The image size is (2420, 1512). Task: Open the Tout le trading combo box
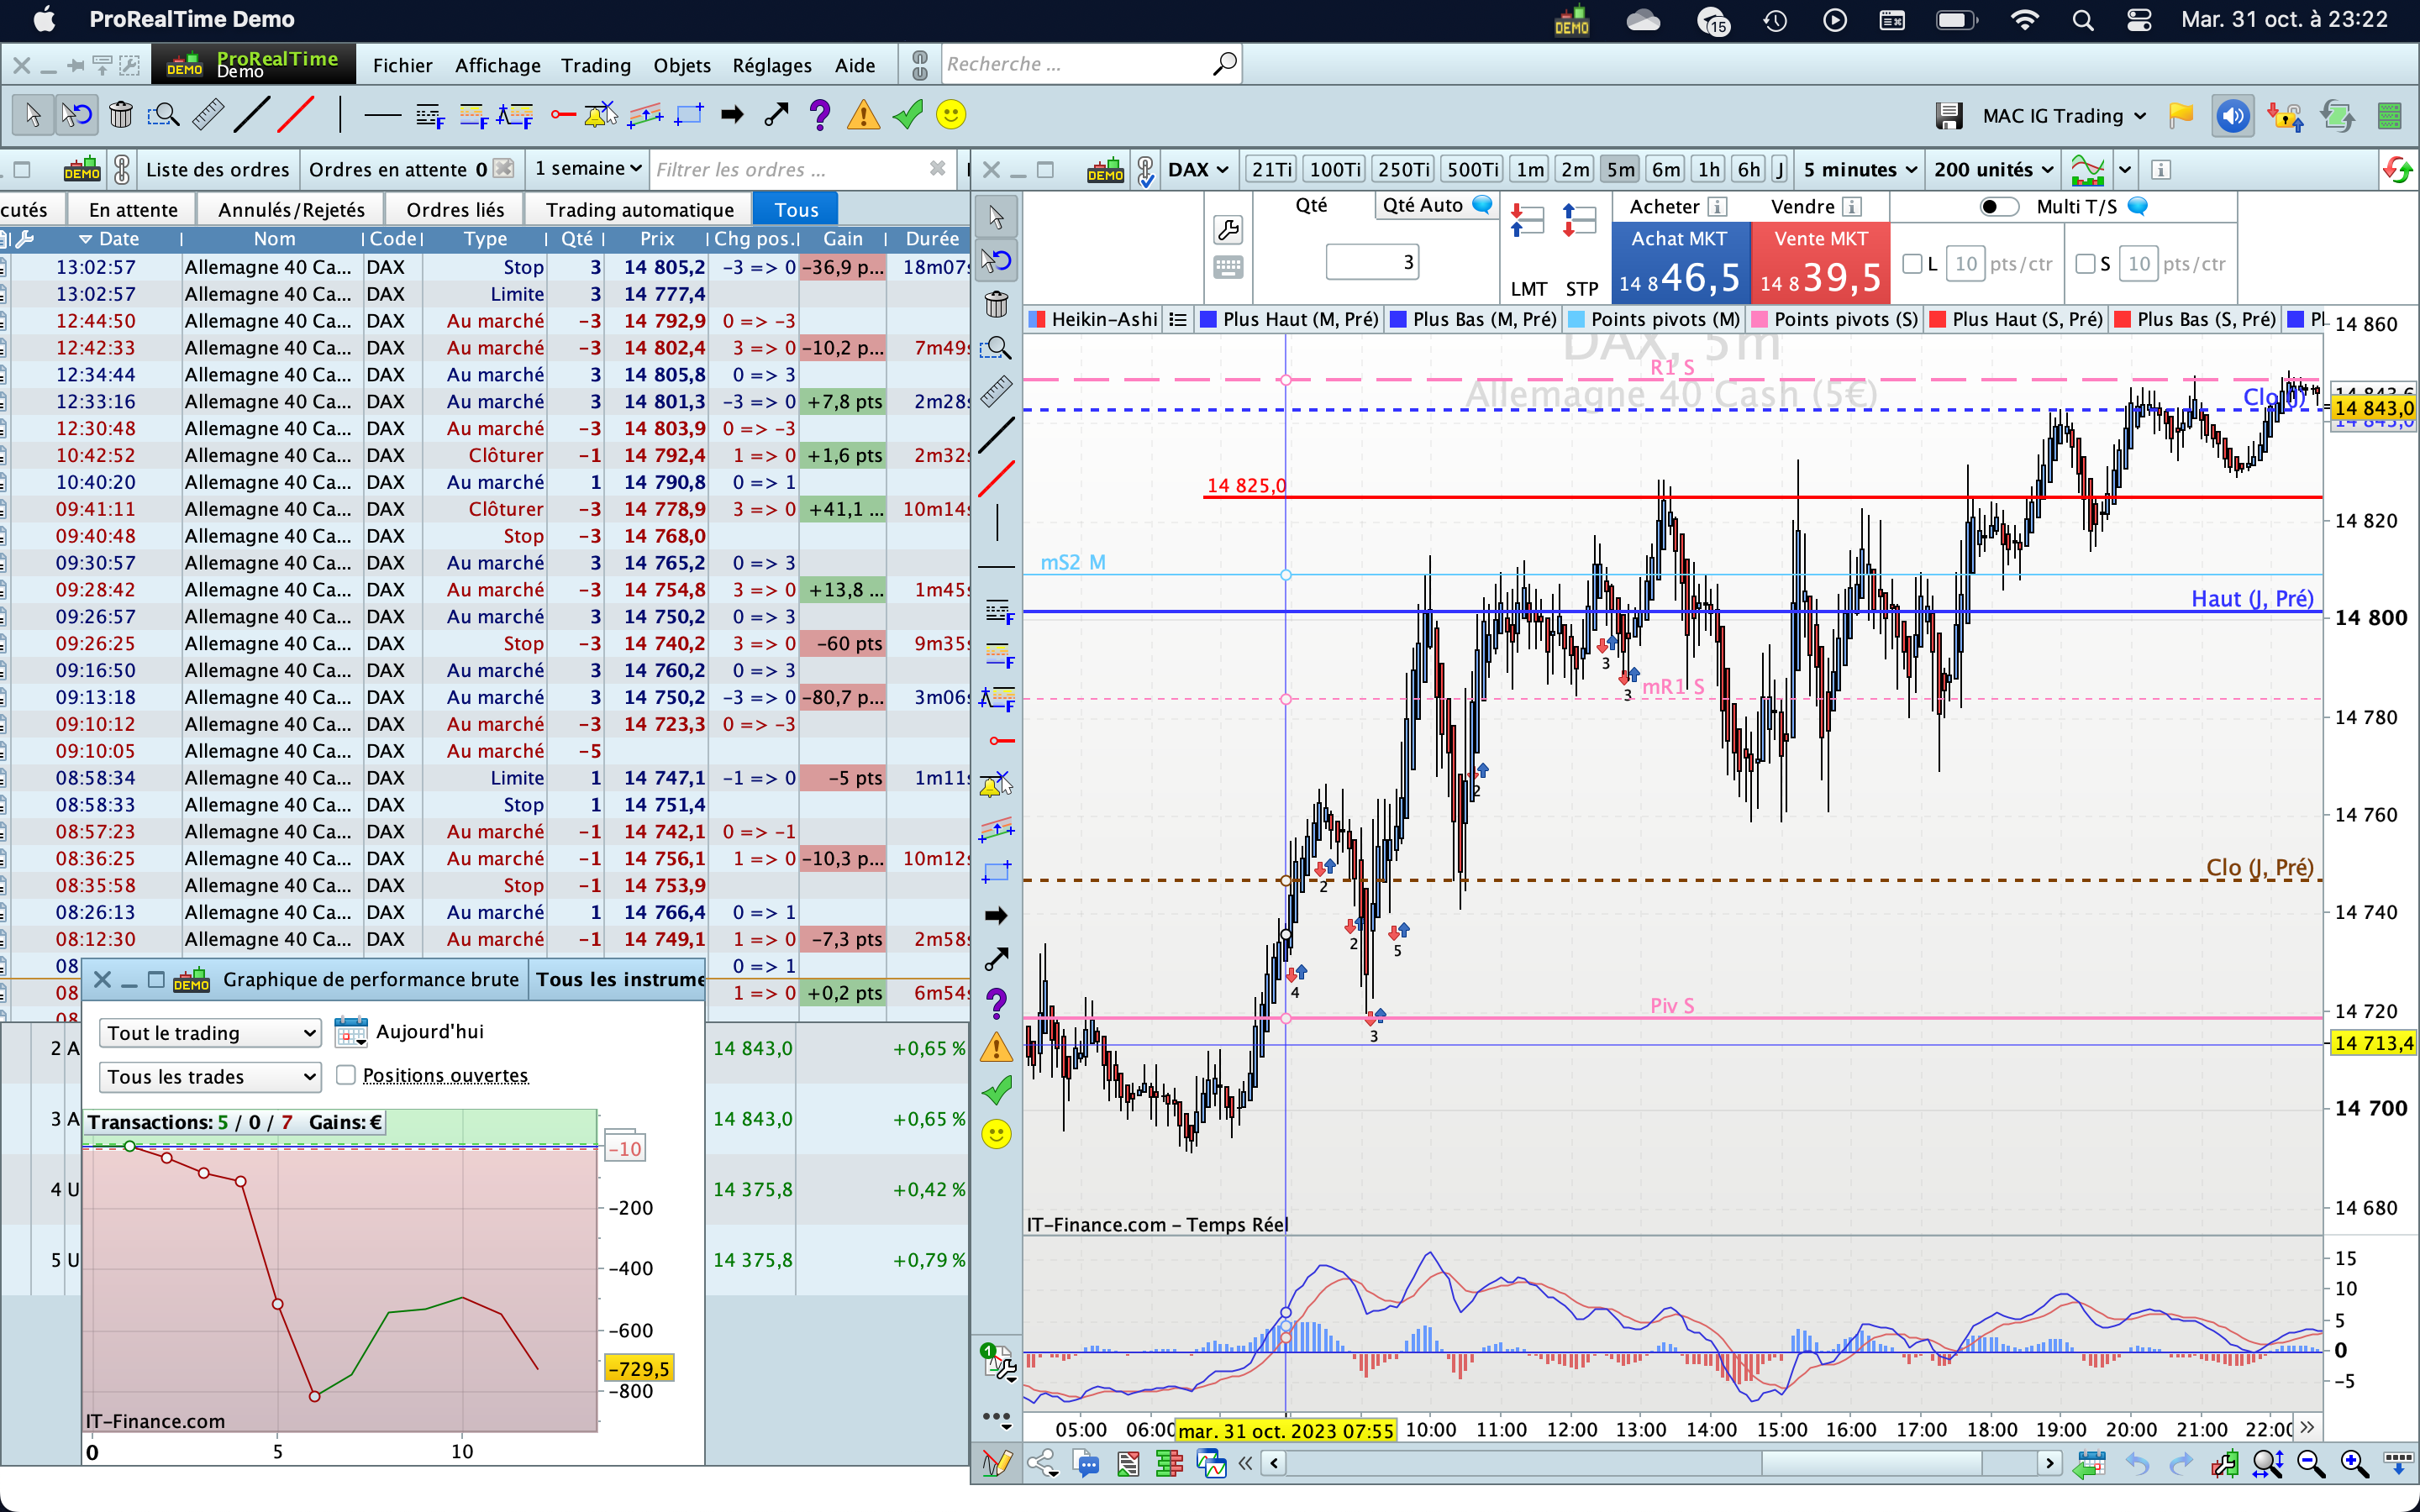pyautogui.click(x=210, y=1033)
